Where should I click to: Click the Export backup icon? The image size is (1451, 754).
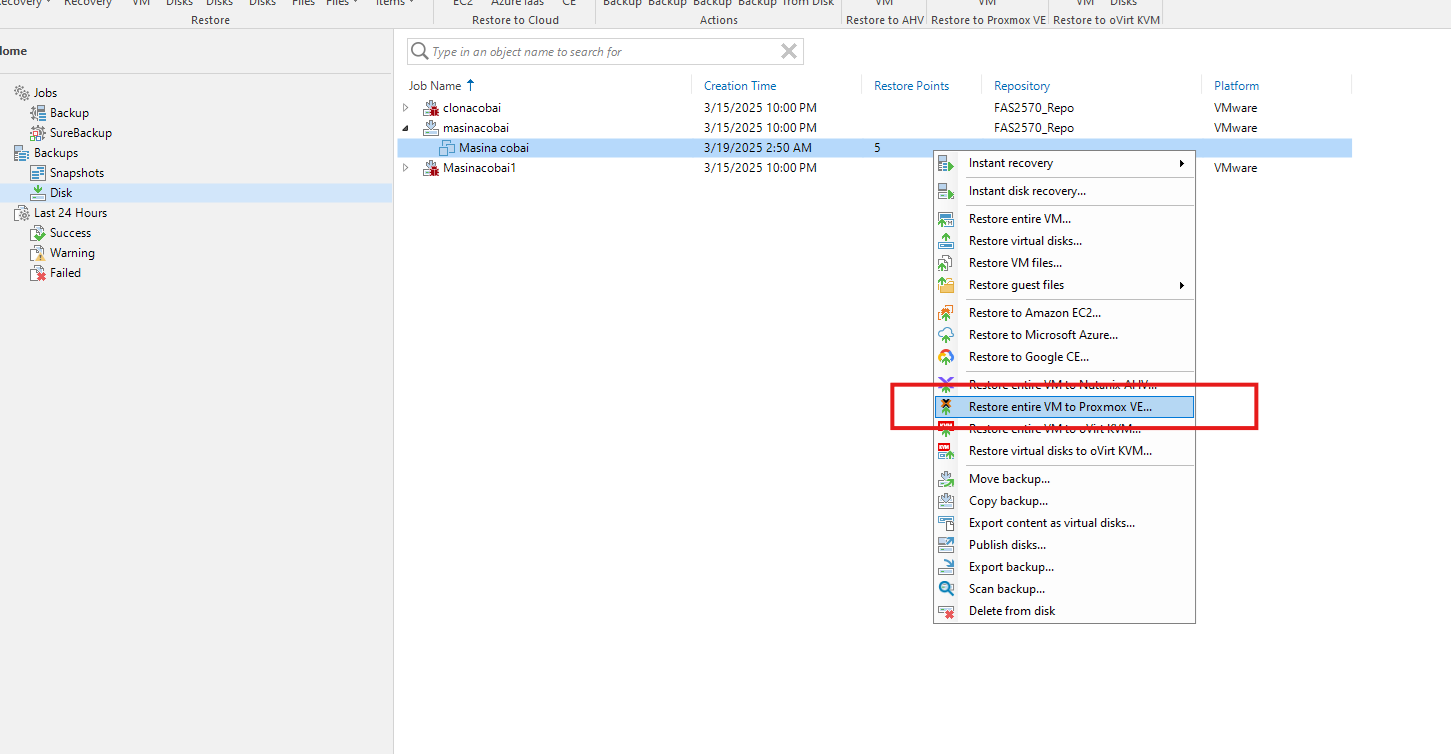point(946,567)
